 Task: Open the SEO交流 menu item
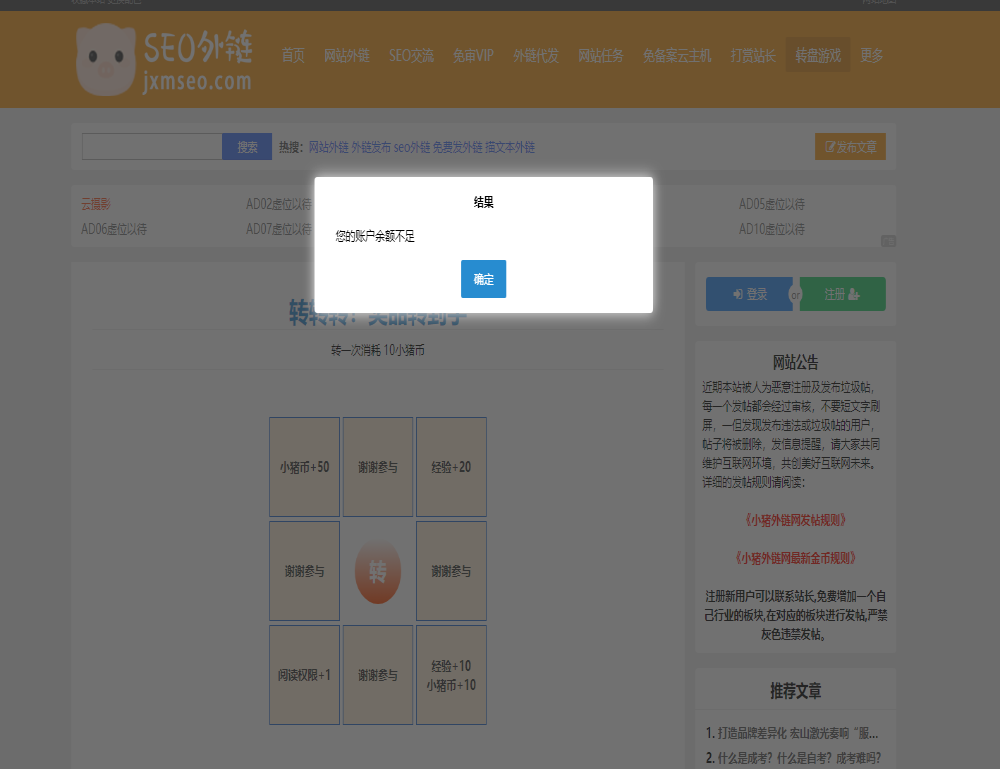pyautogui.click(x=411, y=55)
